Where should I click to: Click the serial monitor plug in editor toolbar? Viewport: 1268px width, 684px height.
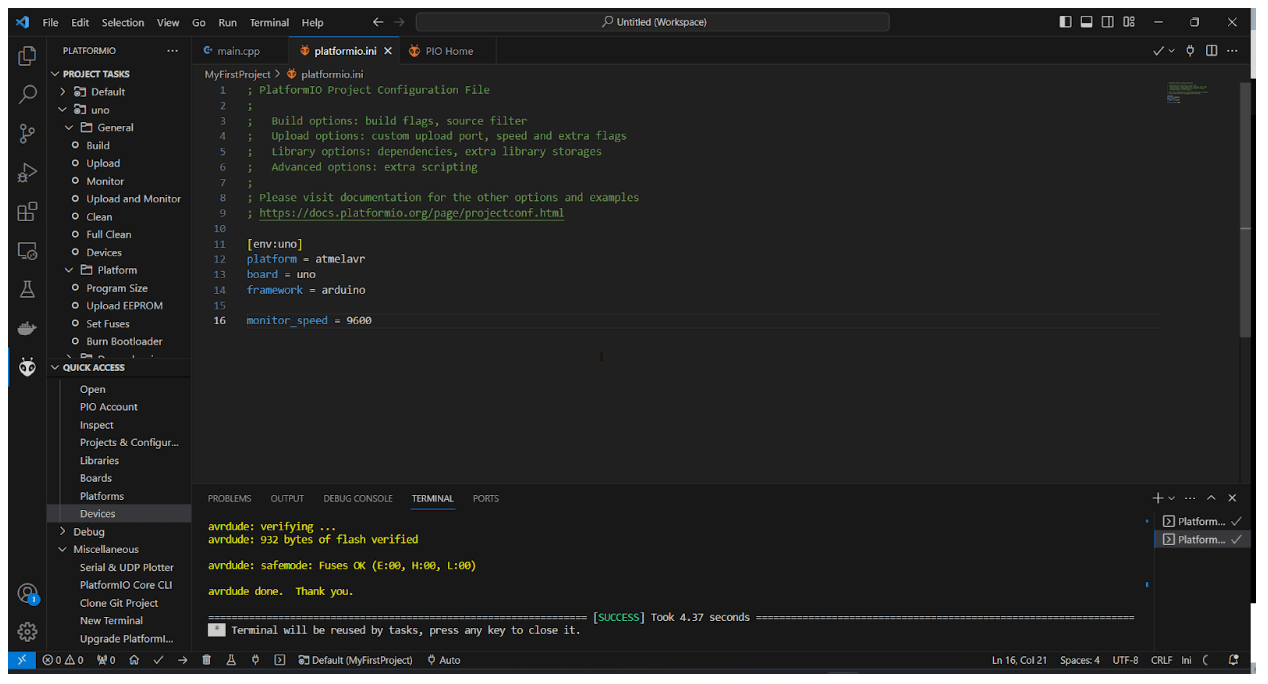click(1191, 51)
